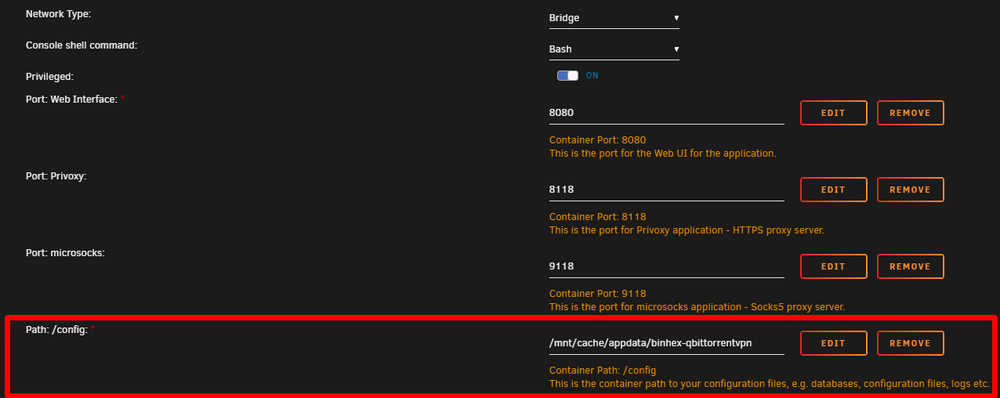Click the 'ON' label beside Privileged switch
Viewport: 1000px width, 398px height.
coord(592,75)
